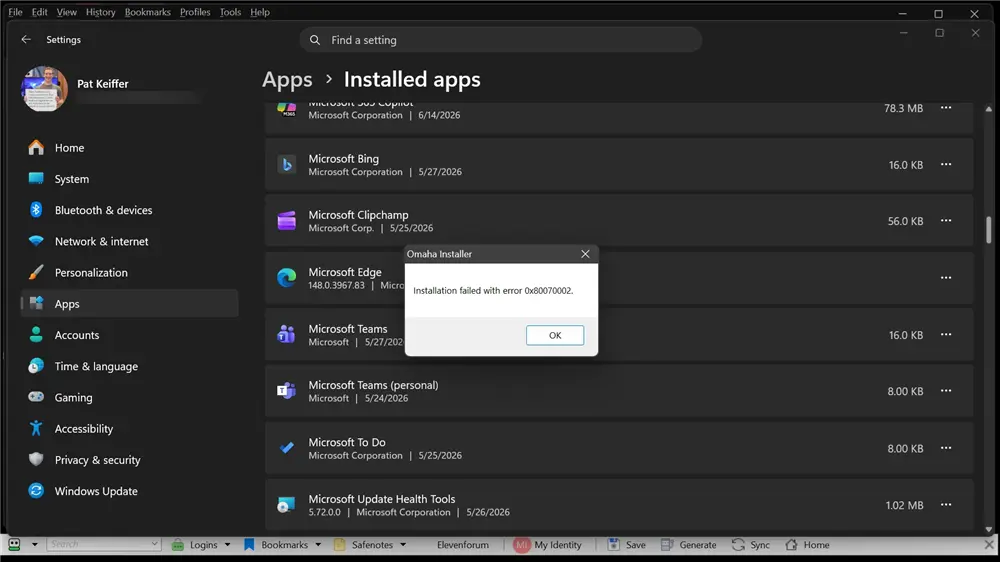Click the Microsoft Teams (personal) icon
Image resolution: width=1000 pixels, height=562 pixels.
pyautogui.click(x=286, y=391)
